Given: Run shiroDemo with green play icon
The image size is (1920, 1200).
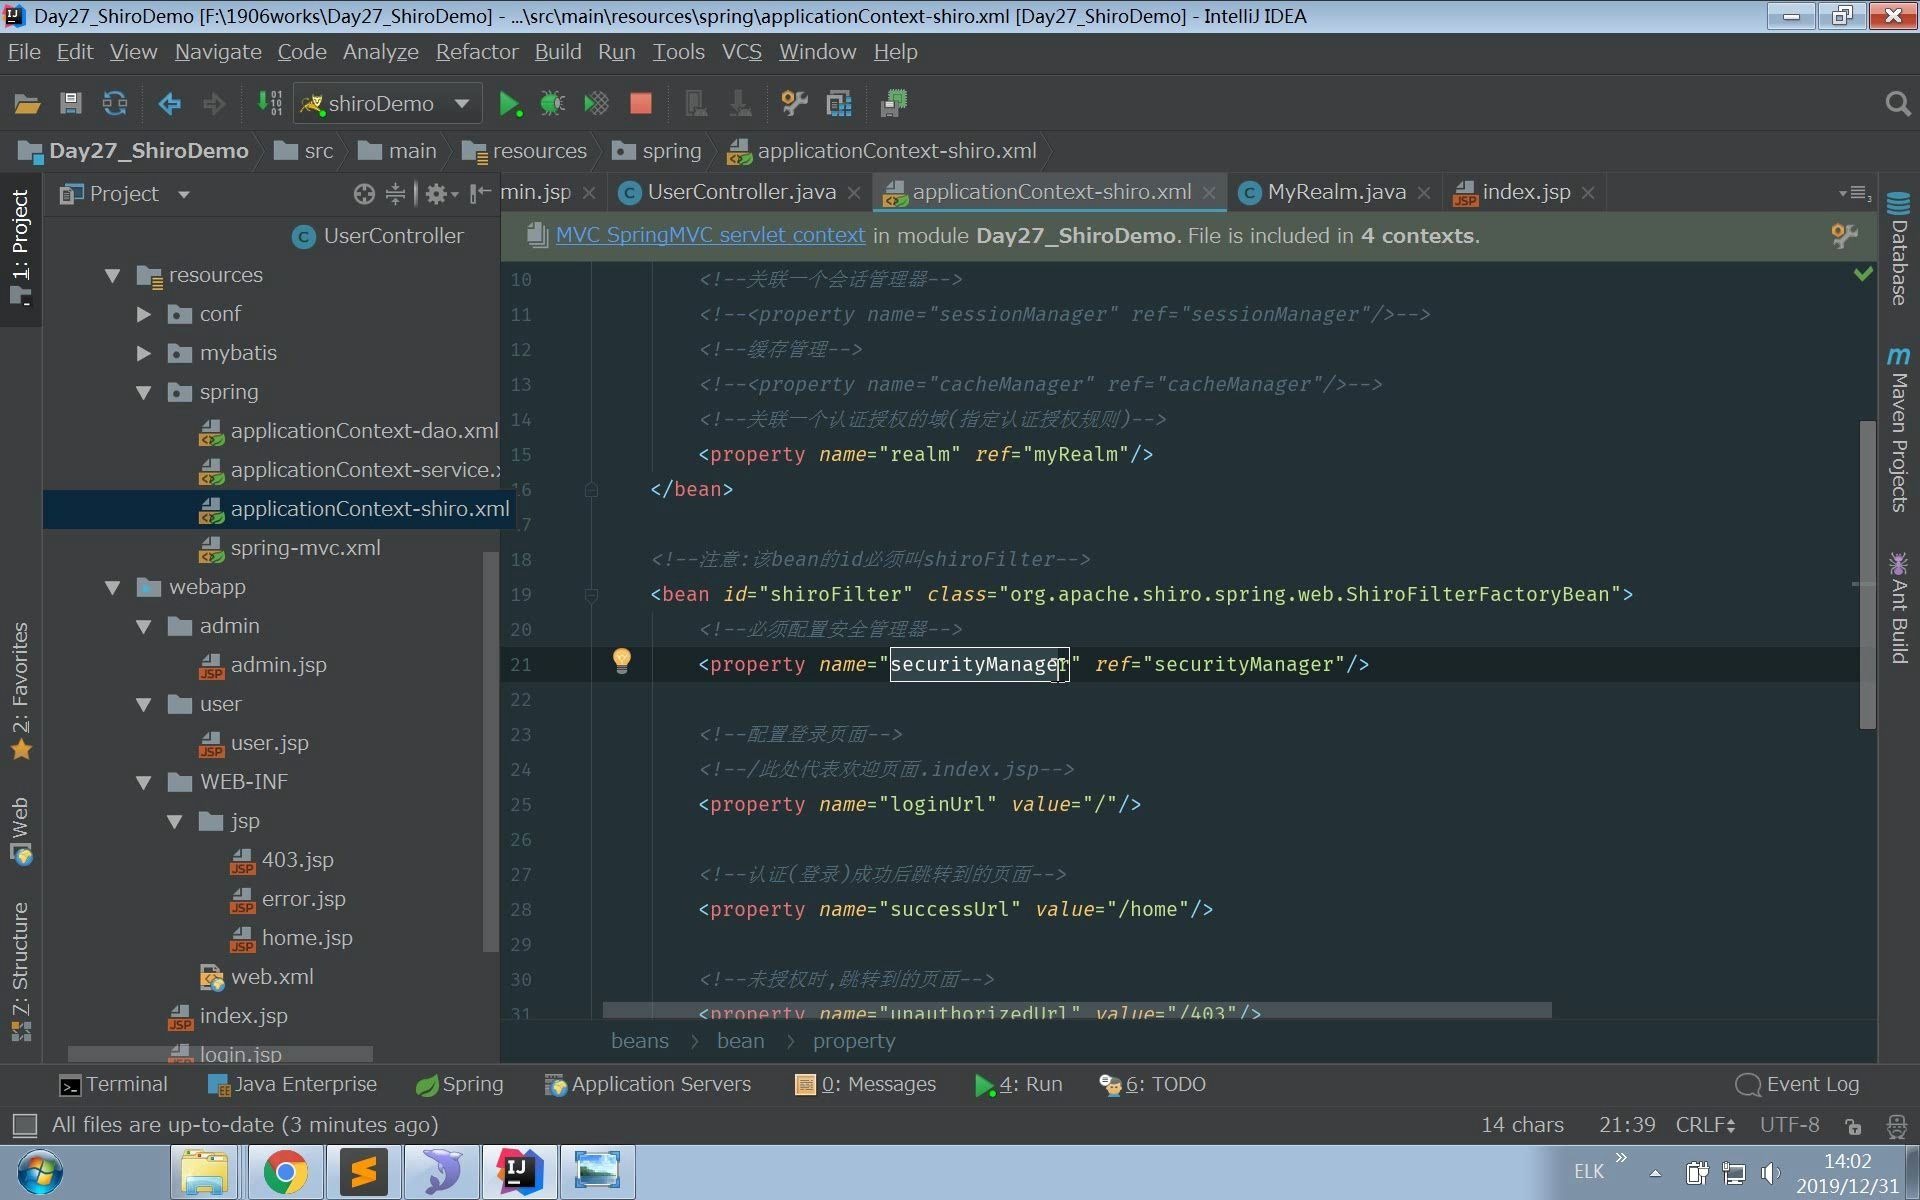Looking at the screenshot, I should click(509, 103).
